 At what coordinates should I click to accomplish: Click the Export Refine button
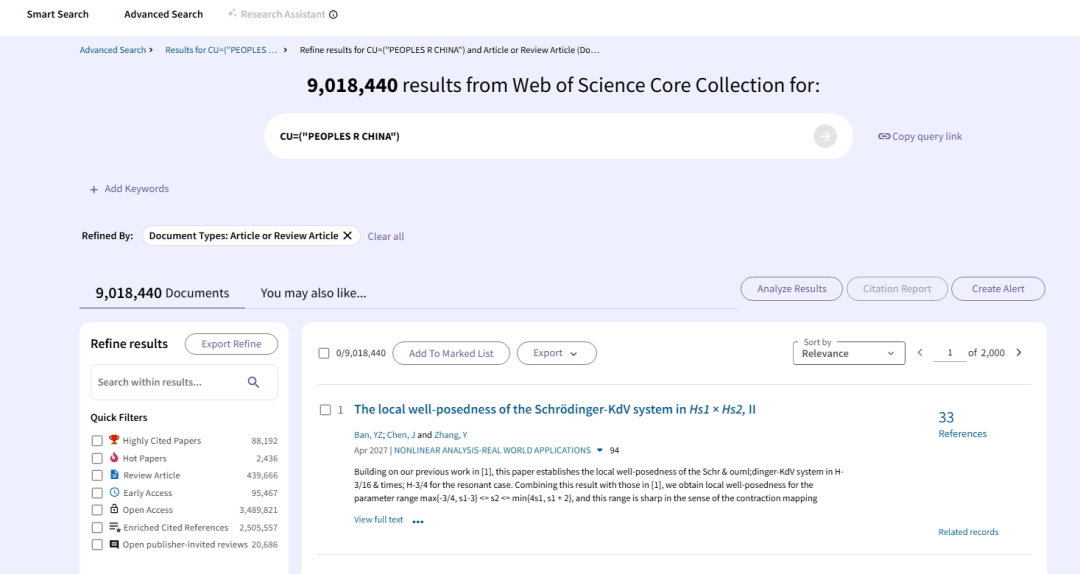point(231,344)
